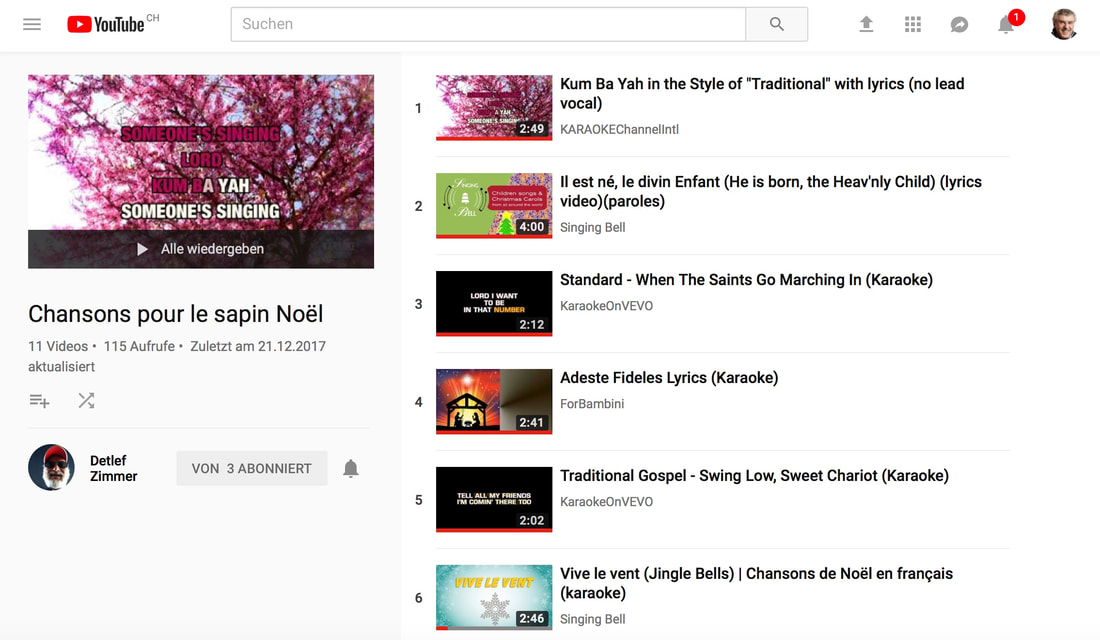Open When The Saints Go Marching In

[746, 280]
